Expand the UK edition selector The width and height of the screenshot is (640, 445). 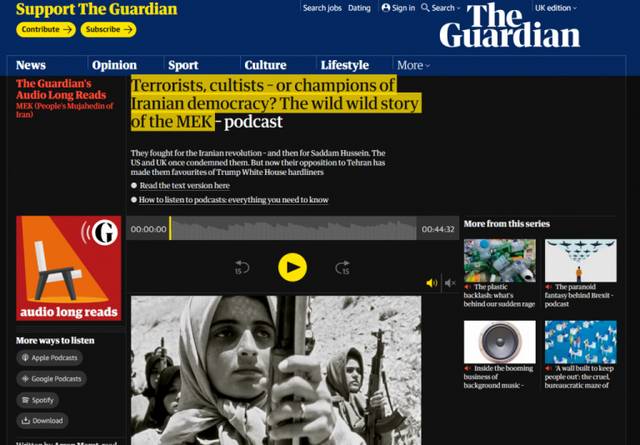556,8
